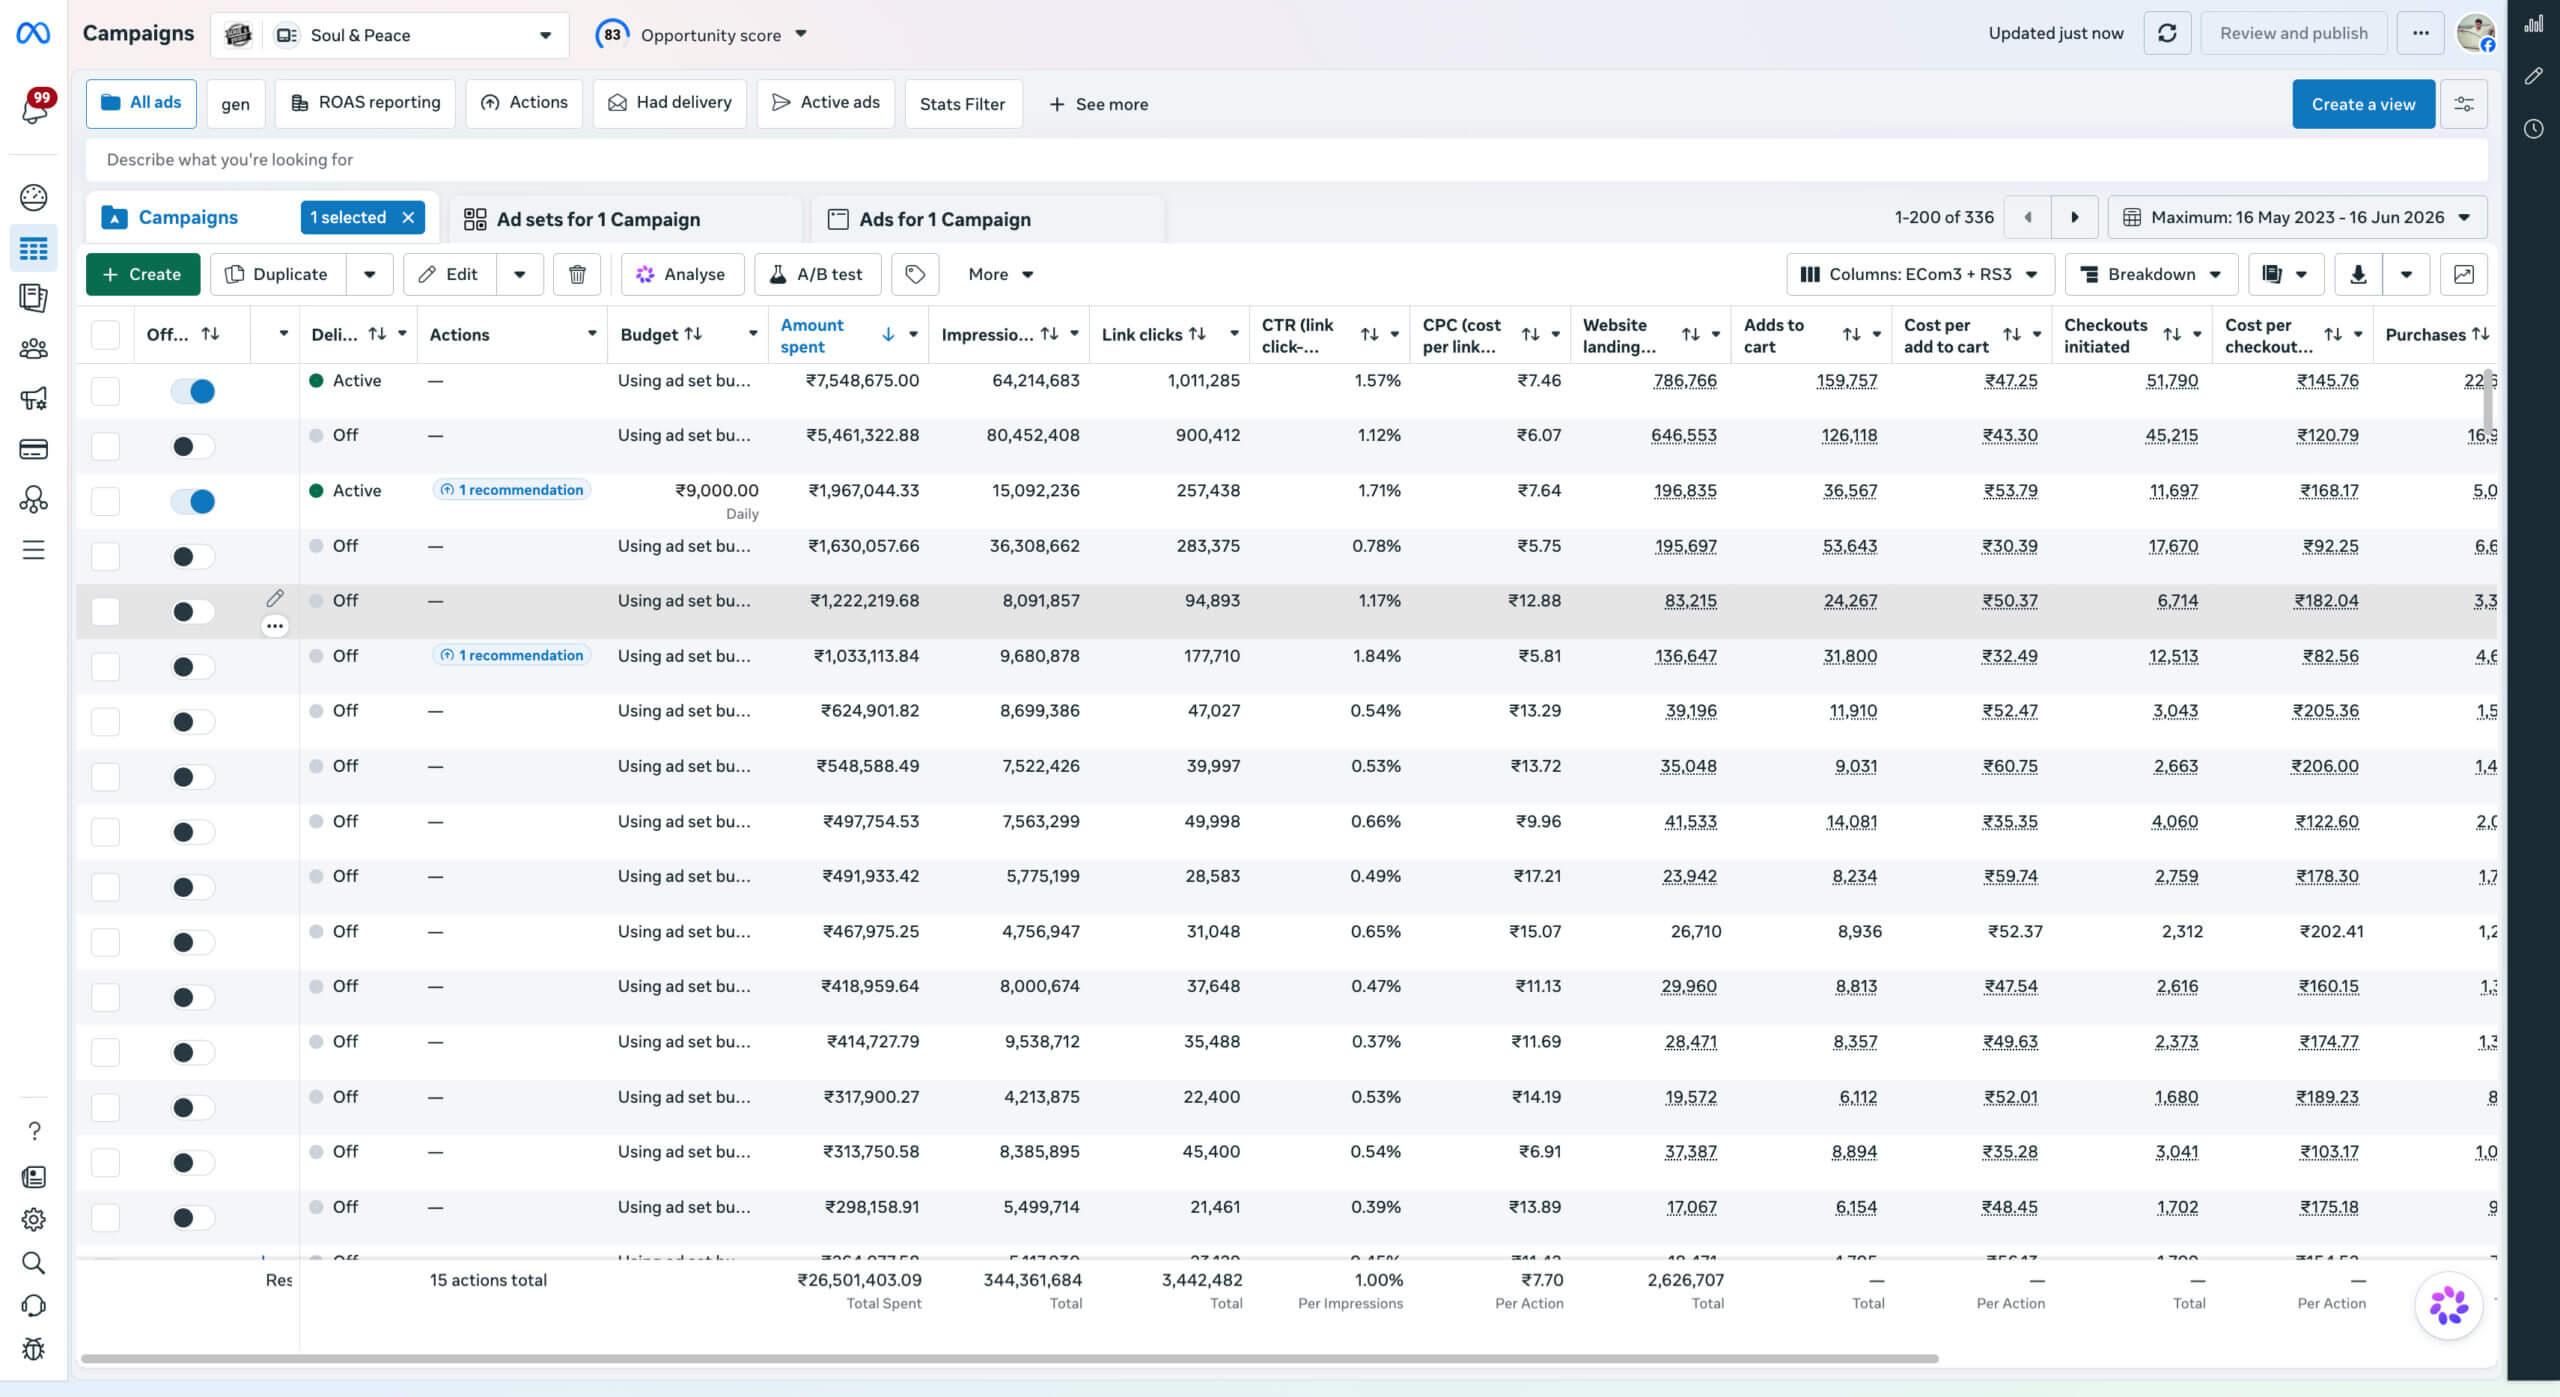Open the advertising settings megaphone icon

click(x=33, y=399)
